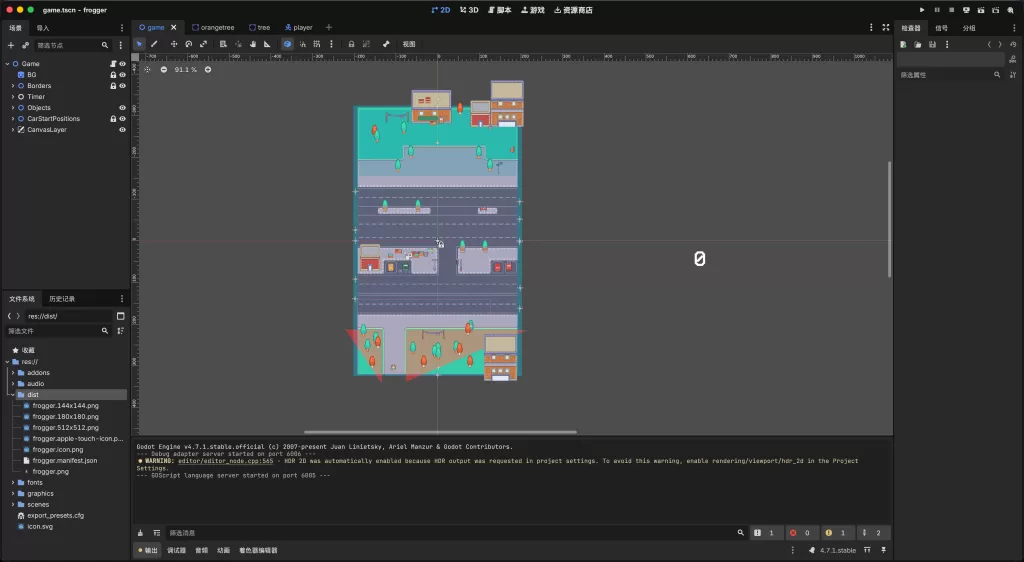Open the skeleton bone options icon
Viewport: 1024px width, 562px height.
(386, 44)
